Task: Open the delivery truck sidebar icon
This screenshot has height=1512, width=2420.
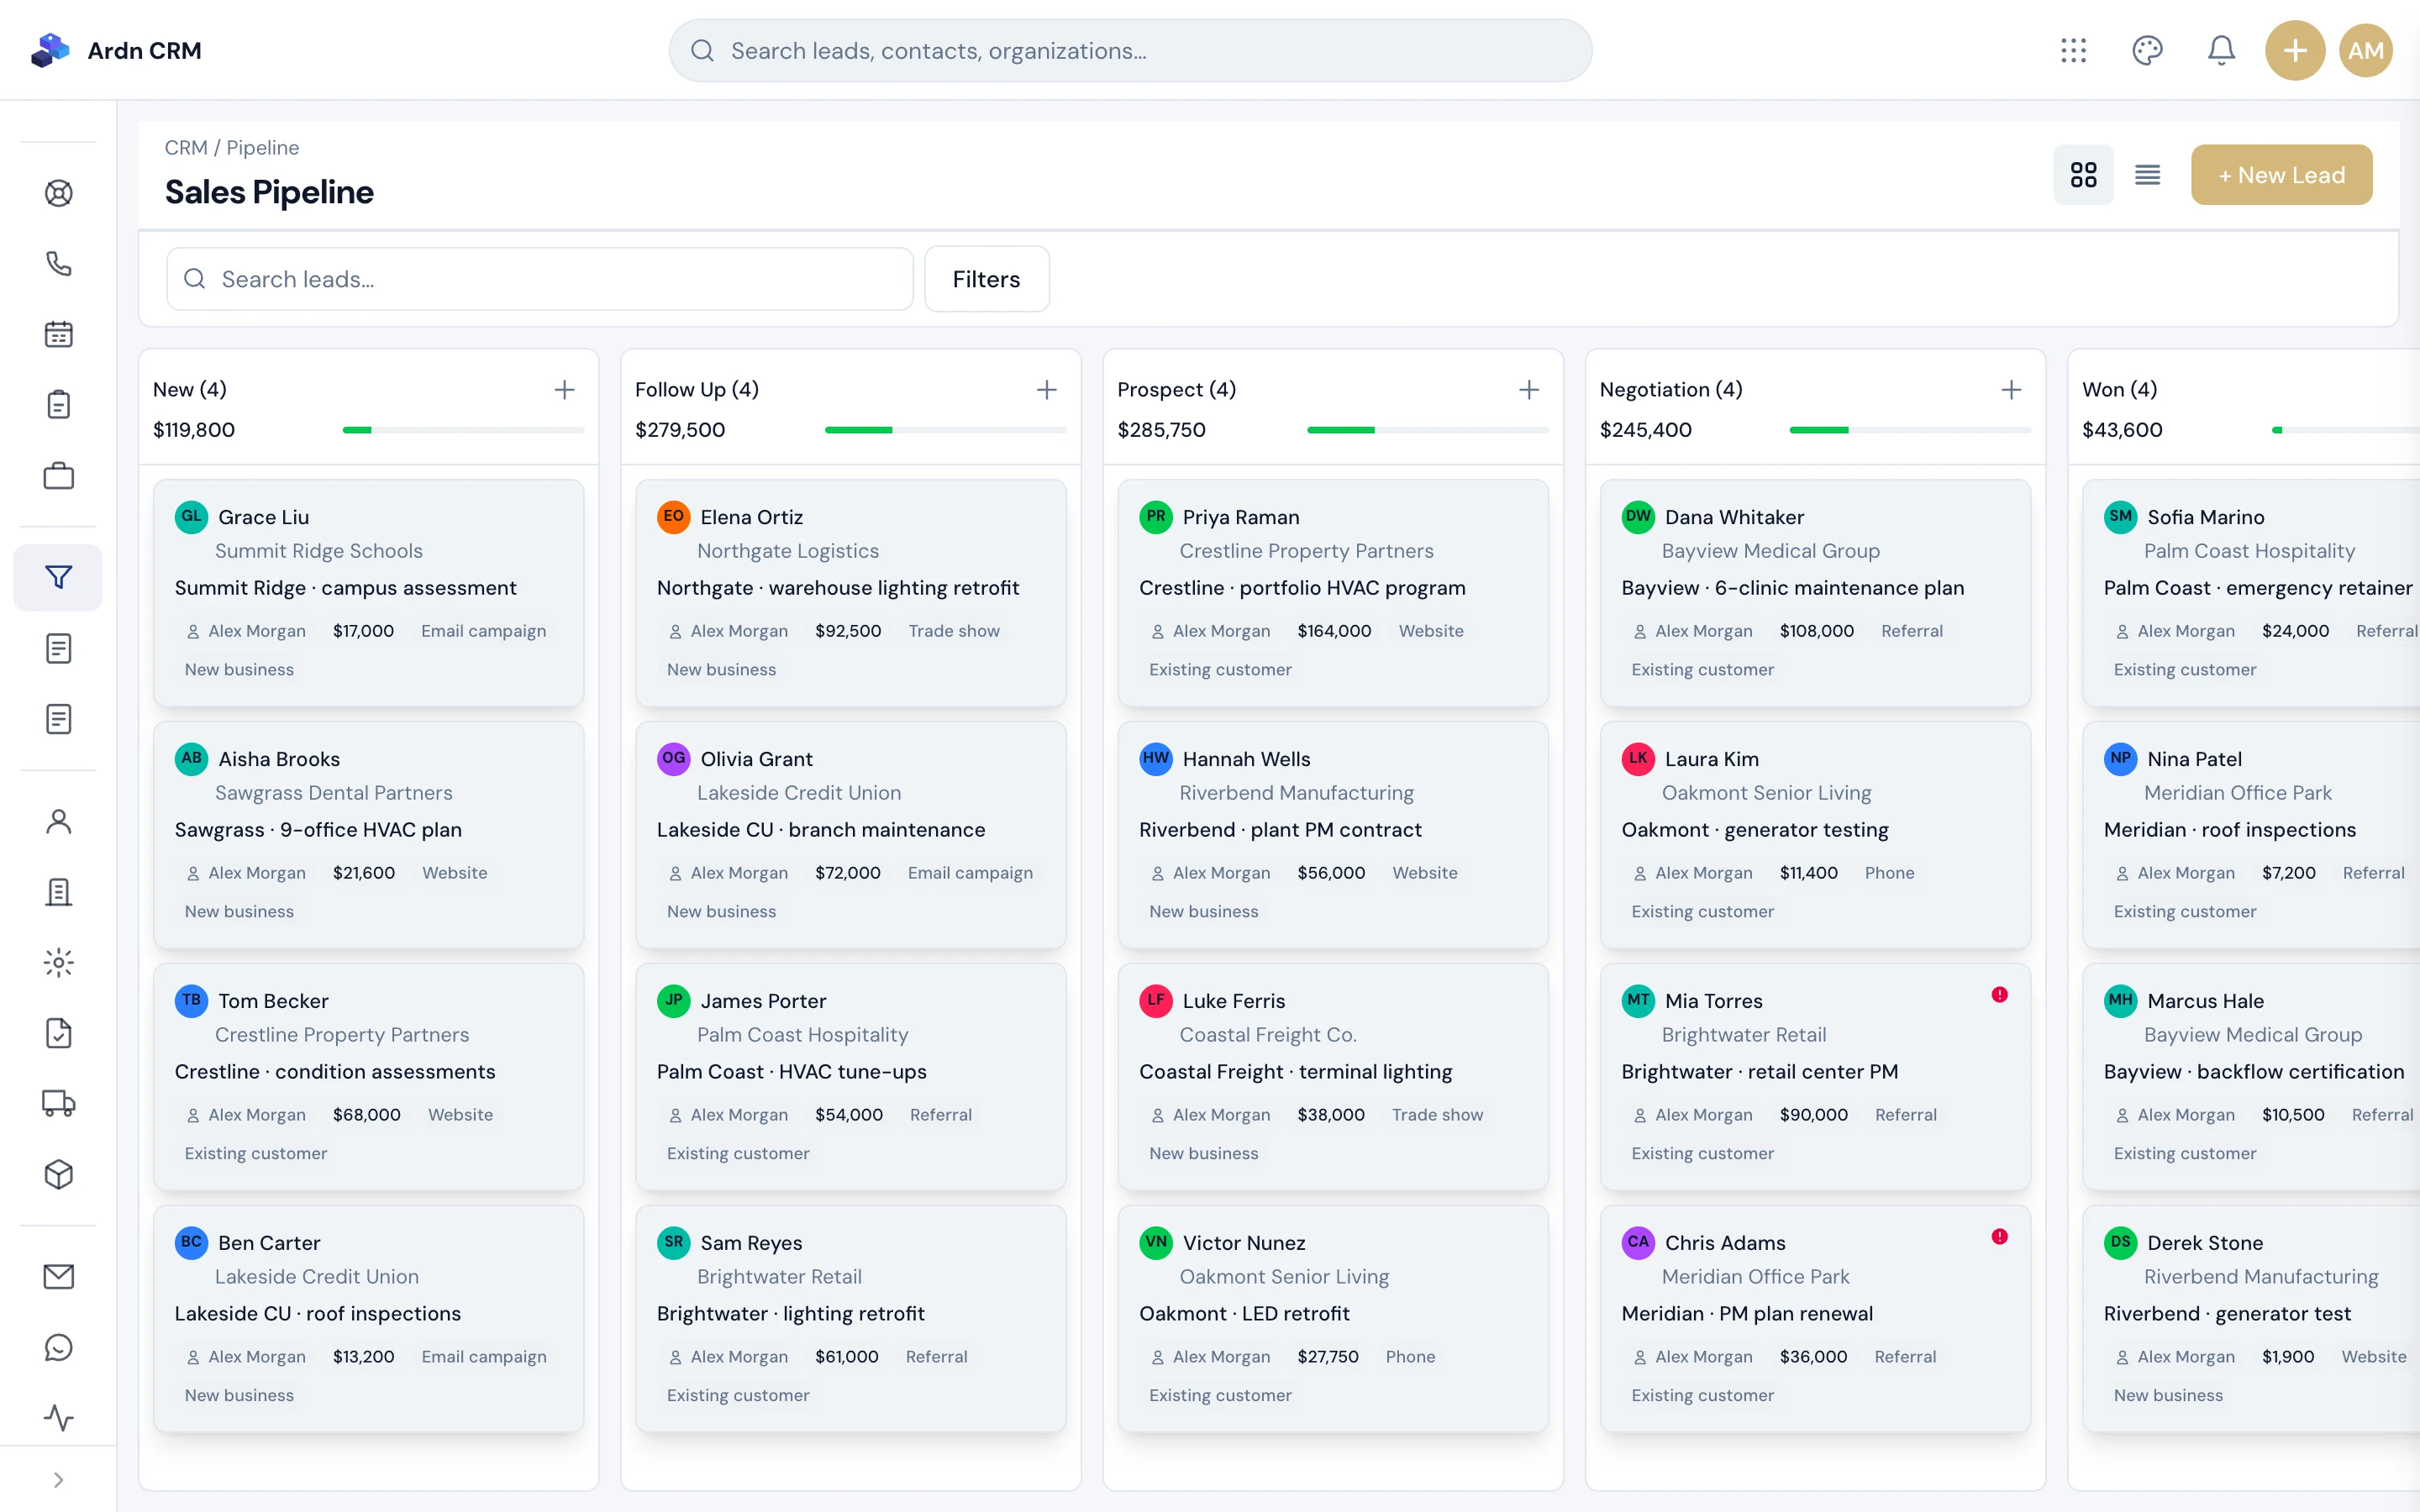Action: [58, 1104]
